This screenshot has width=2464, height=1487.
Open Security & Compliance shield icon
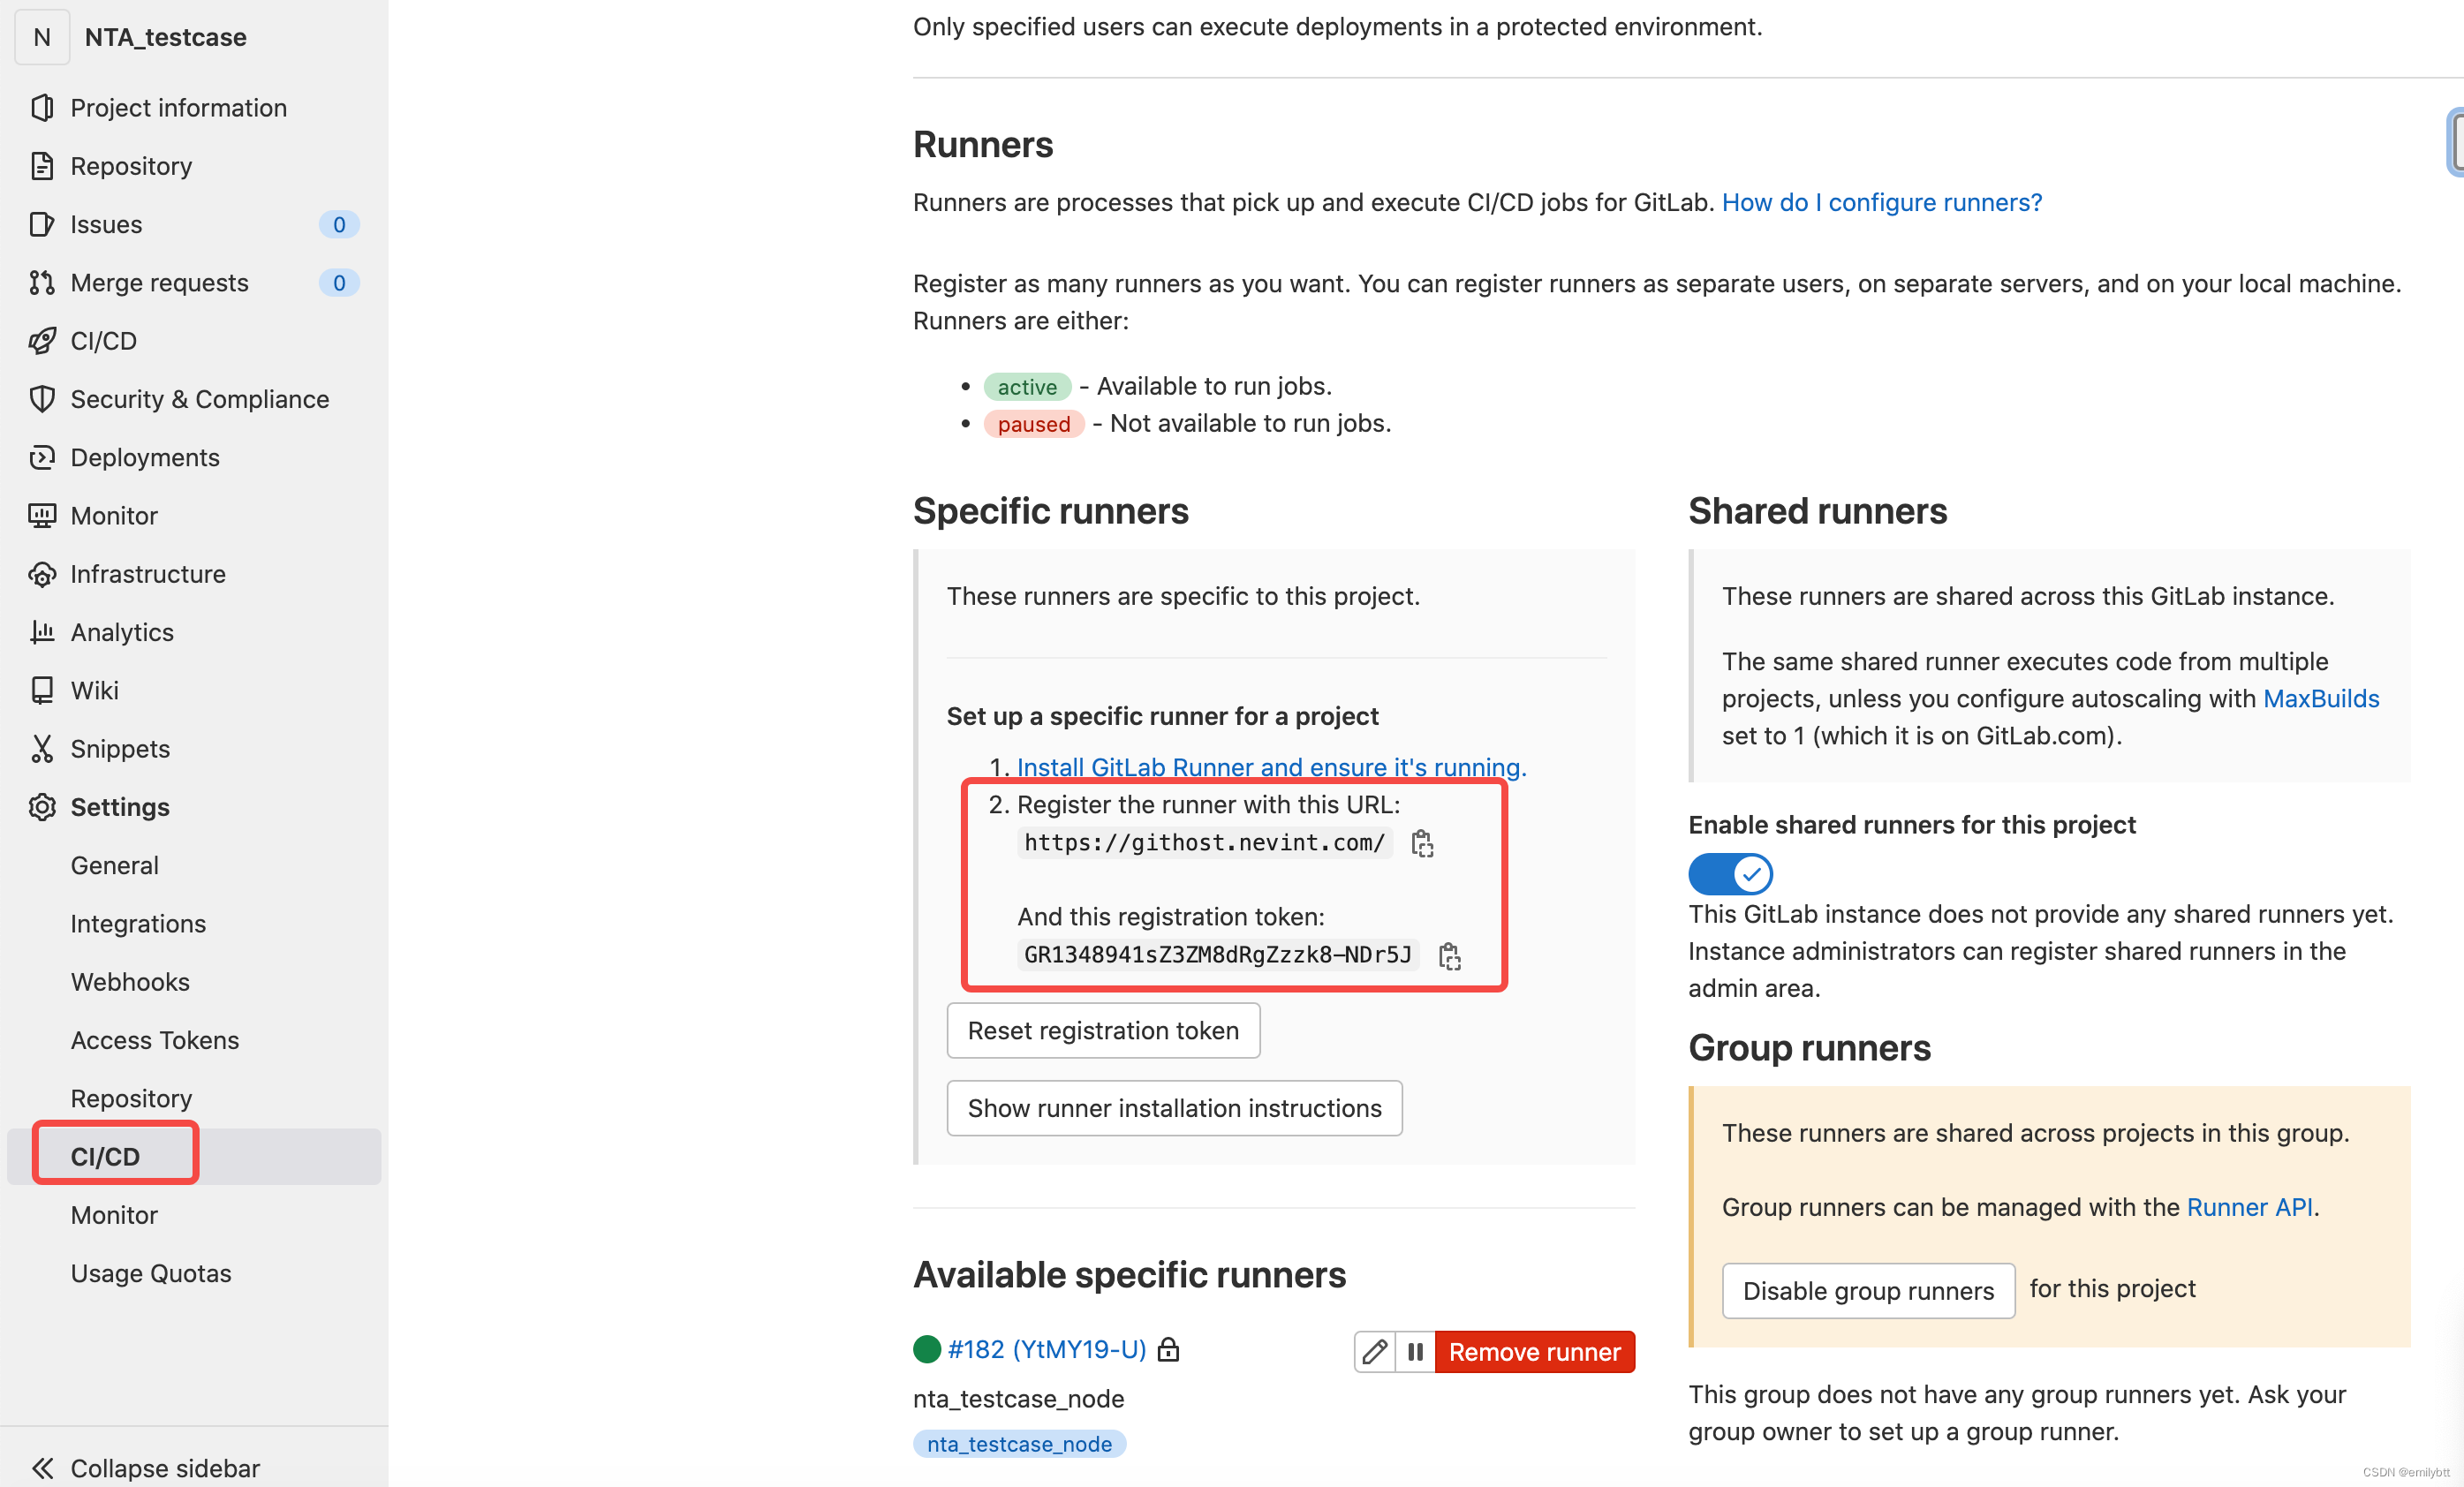click(x=42, y=398)
